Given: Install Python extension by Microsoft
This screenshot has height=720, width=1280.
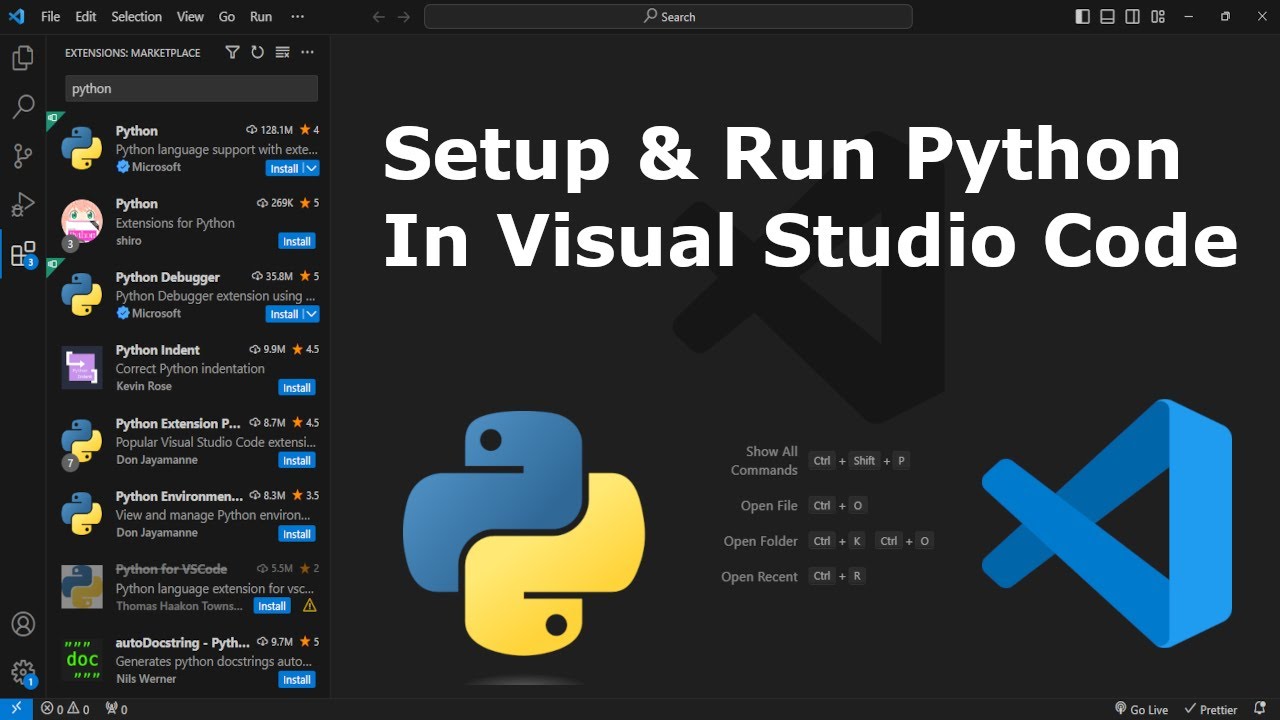Looking at the screenshot, I should (284, 168).
